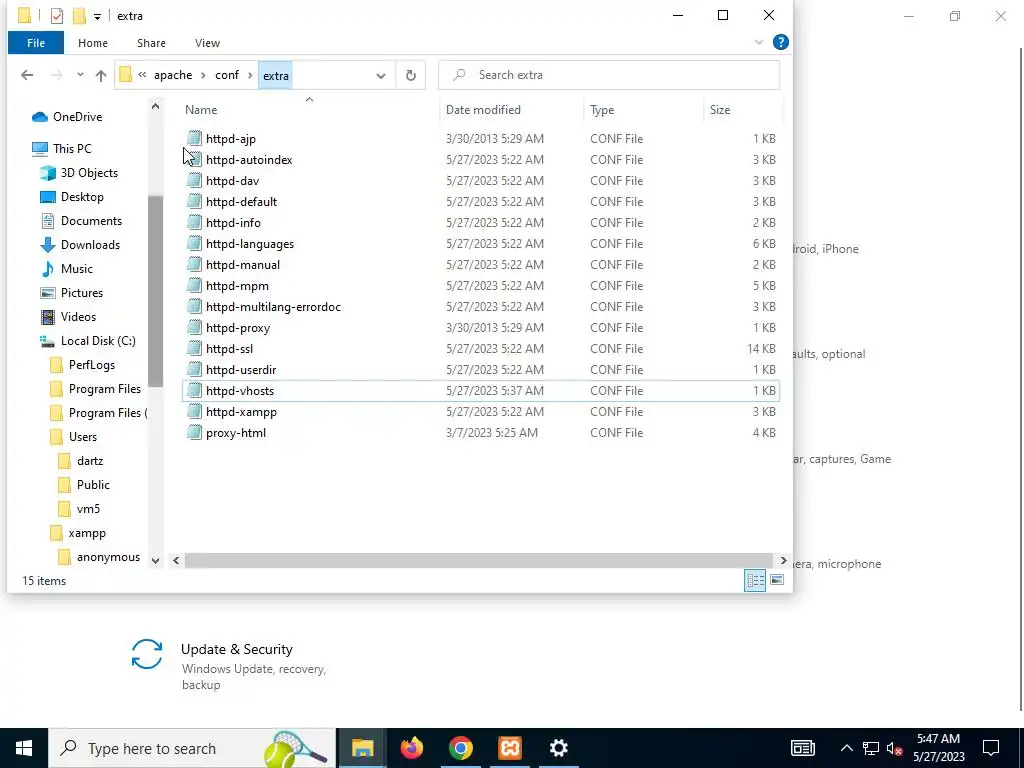This screenshot has width=1024, height=768.
Task: Click the navigation pane scroll up arrow
Action: [x=155, y=106]
